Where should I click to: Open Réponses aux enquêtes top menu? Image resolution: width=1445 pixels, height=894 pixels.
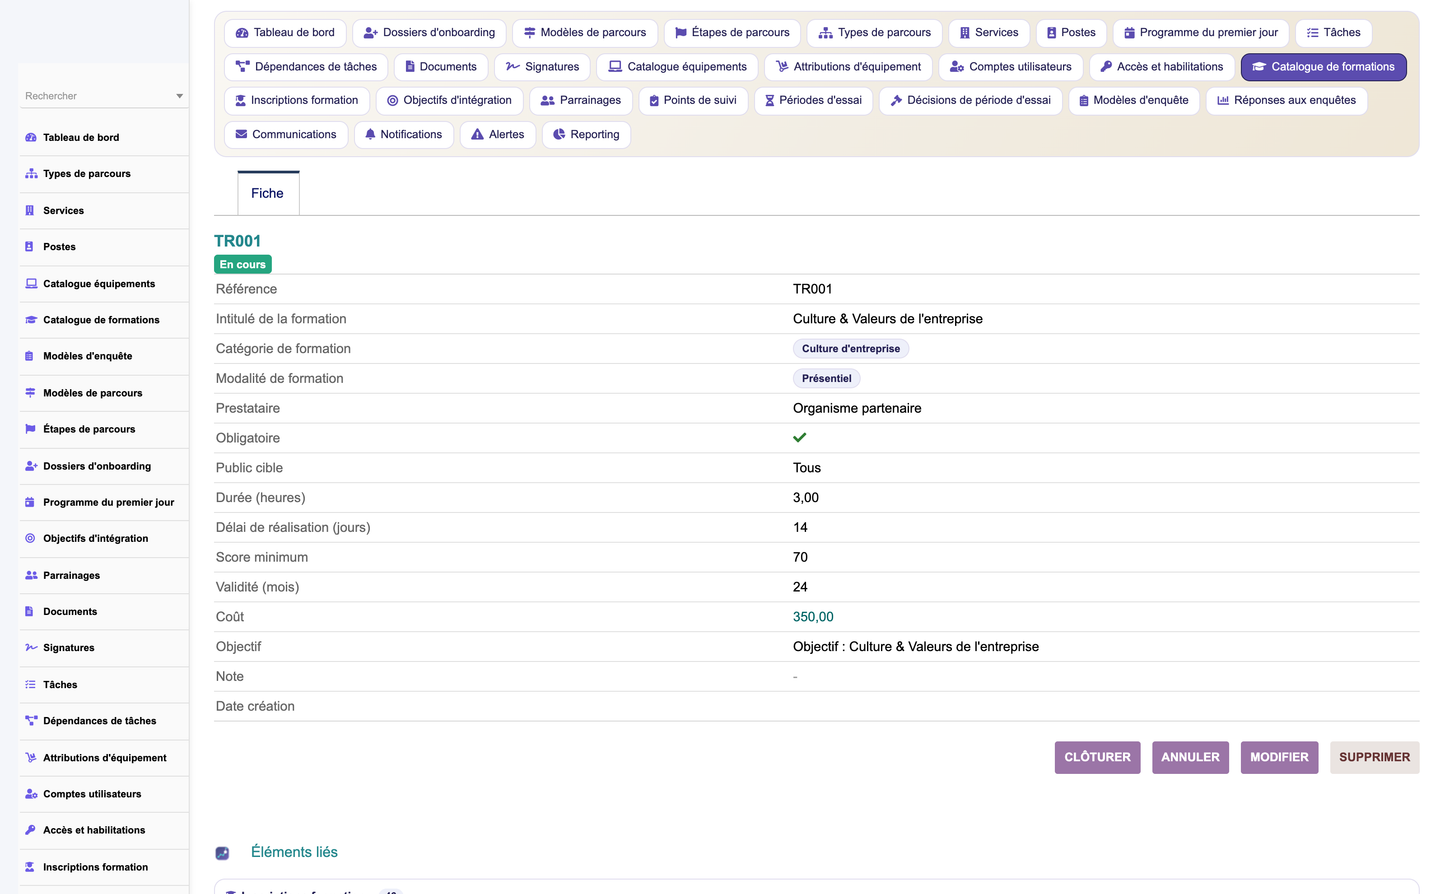[1286, 101]
